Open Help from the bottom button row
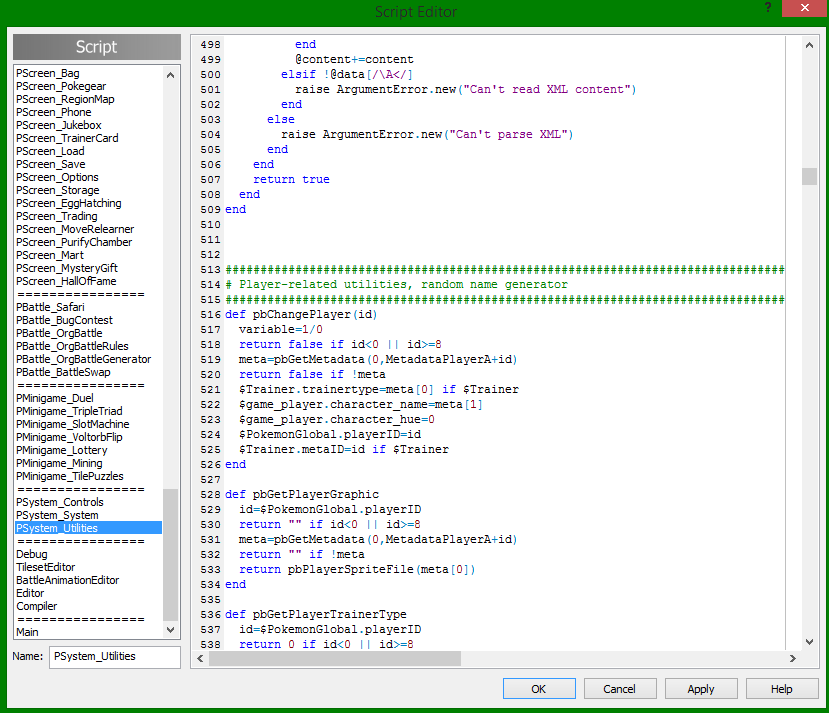 782,689
